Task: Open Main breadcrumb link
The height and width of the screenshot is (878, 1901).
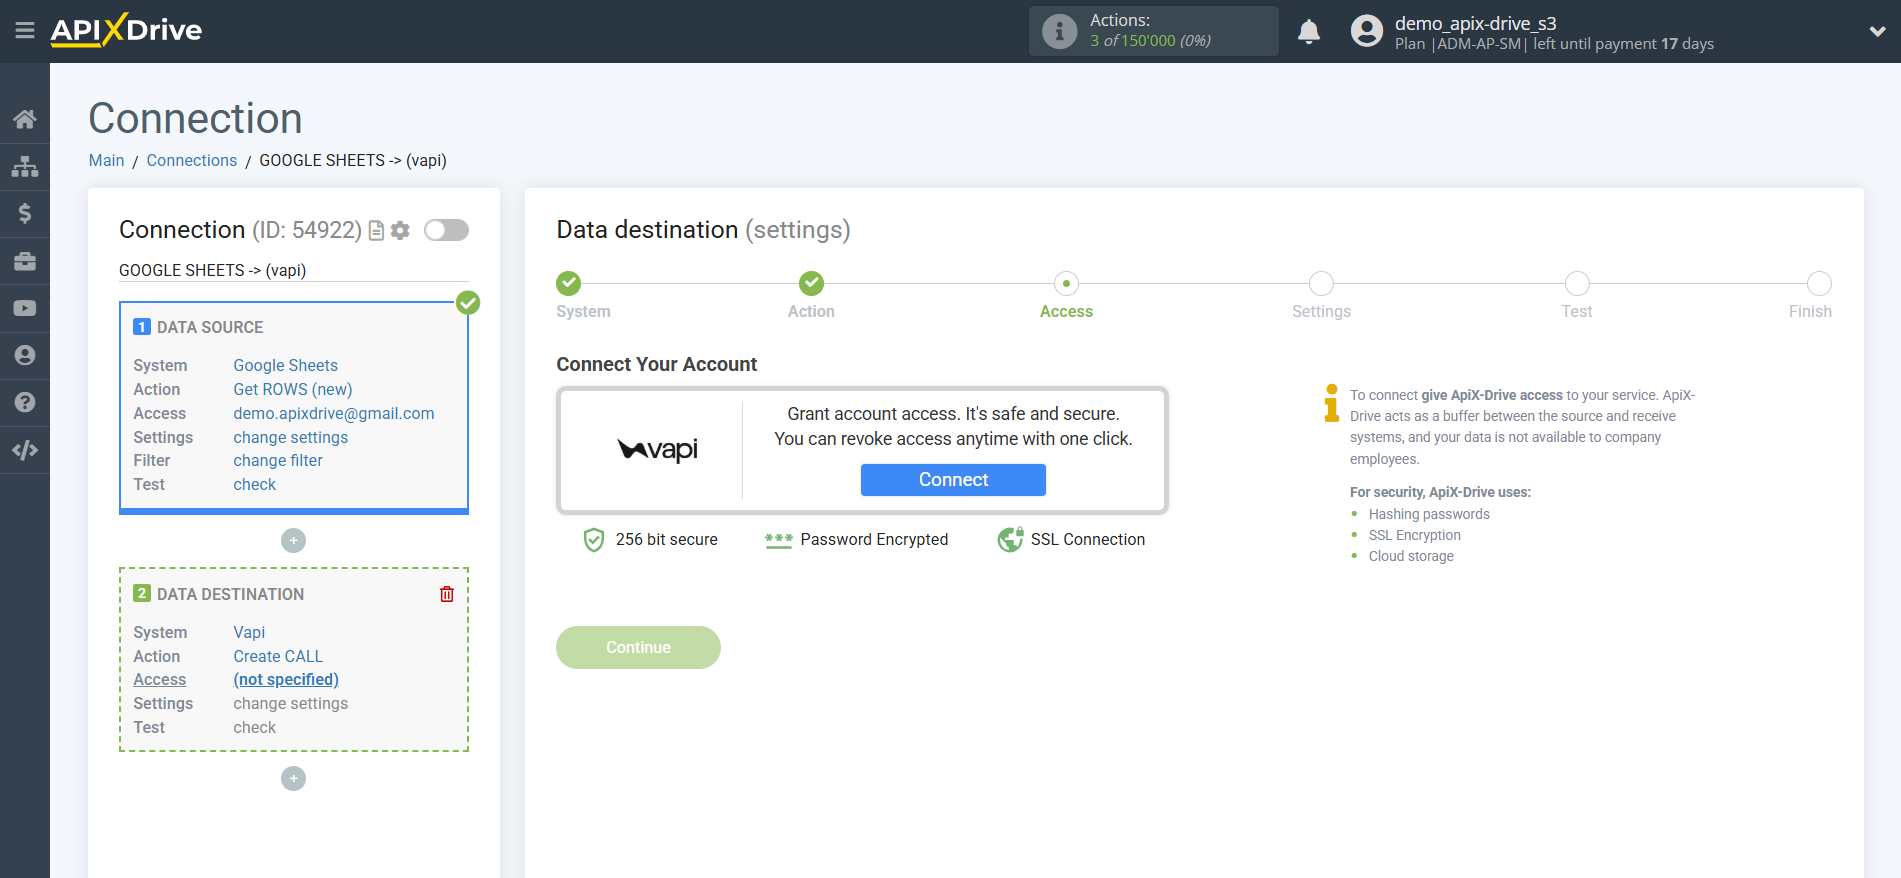Action: click(106, 160)
